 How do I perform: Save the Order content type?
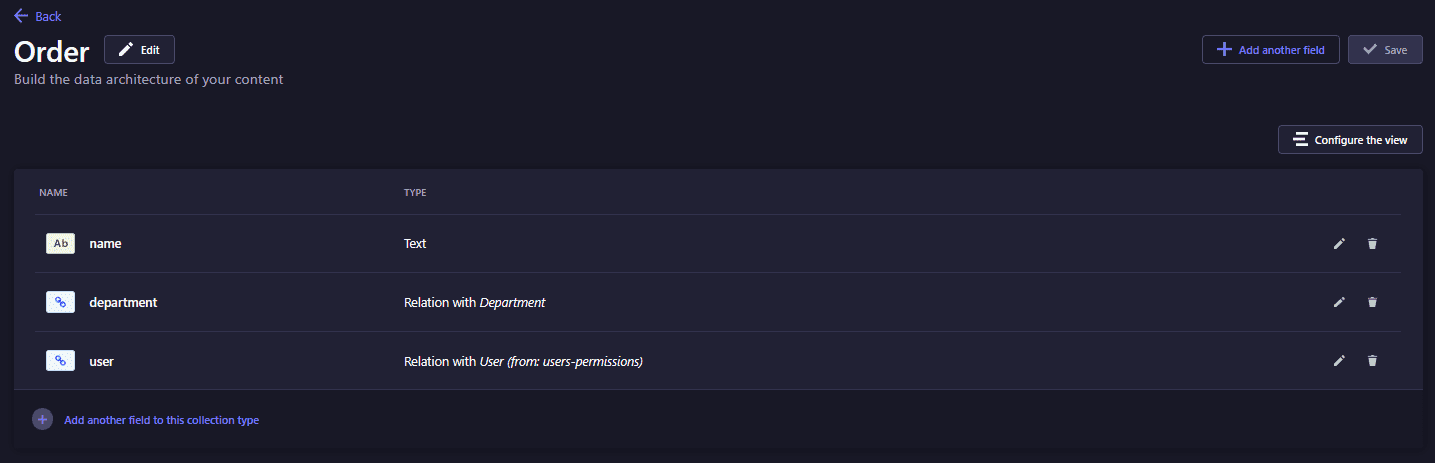(x=1385, y=49)
